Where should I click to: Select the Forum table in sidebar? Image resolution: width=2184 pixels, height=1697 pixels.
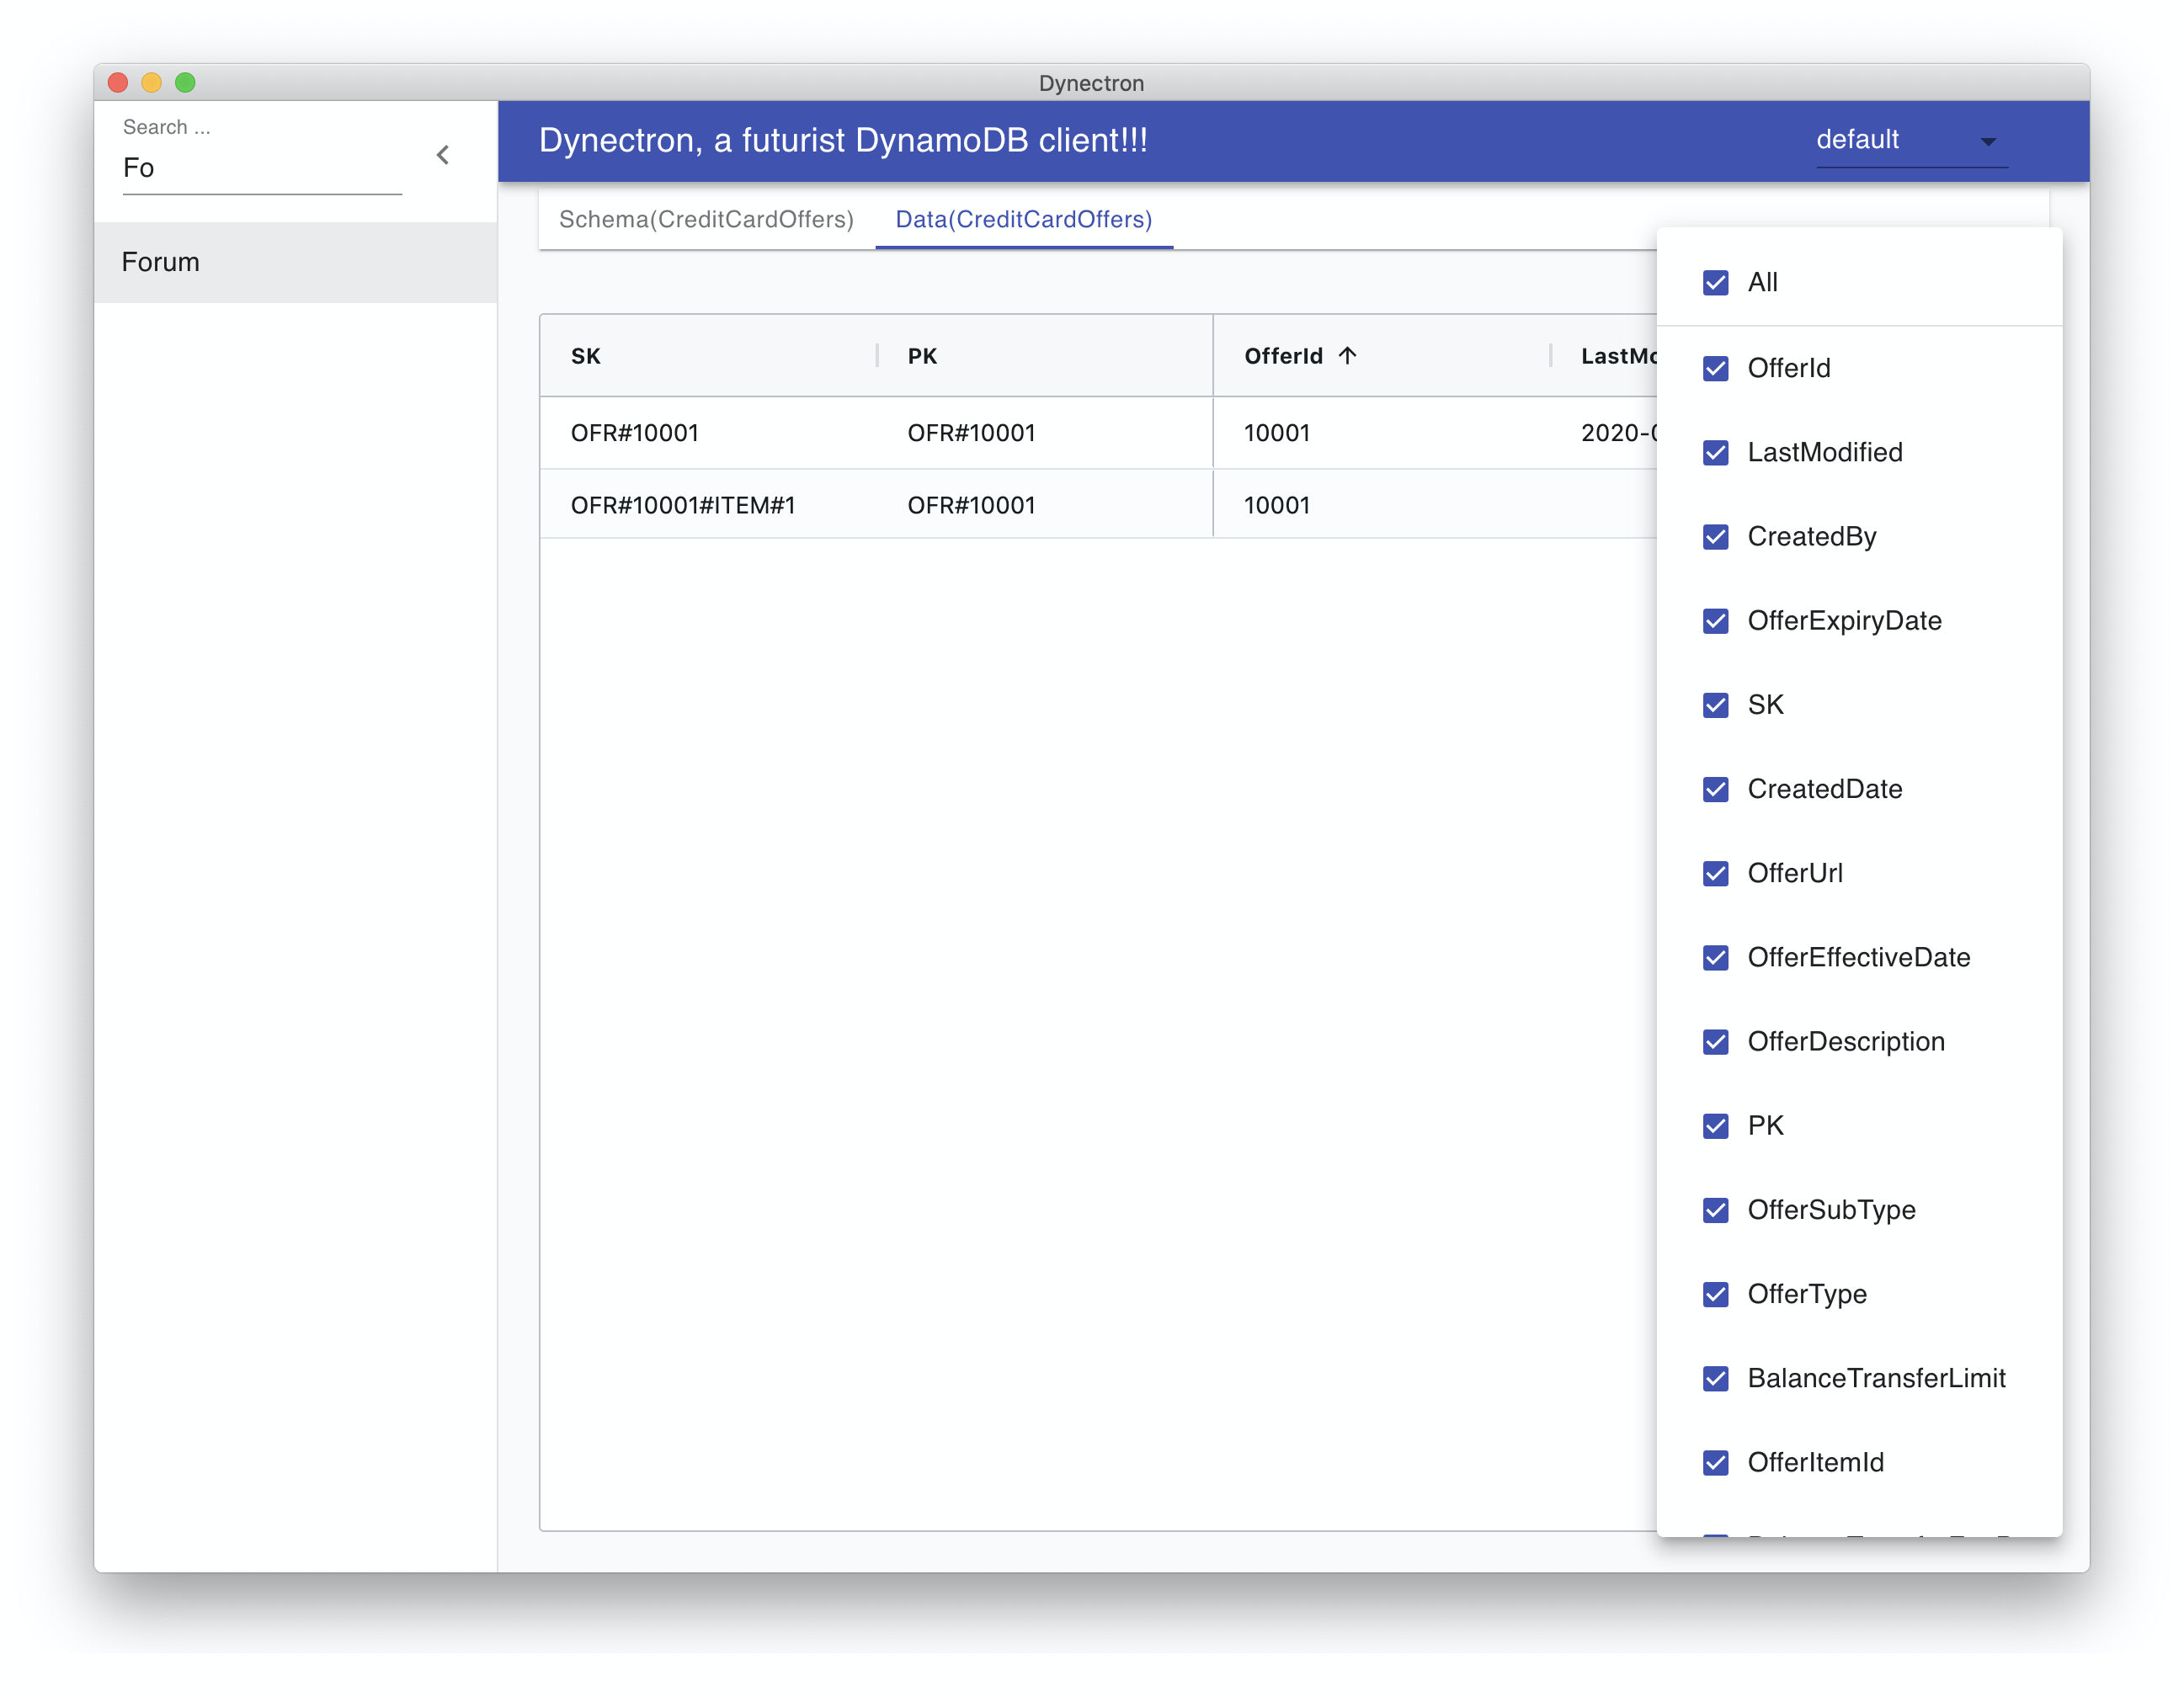(161, 262)
